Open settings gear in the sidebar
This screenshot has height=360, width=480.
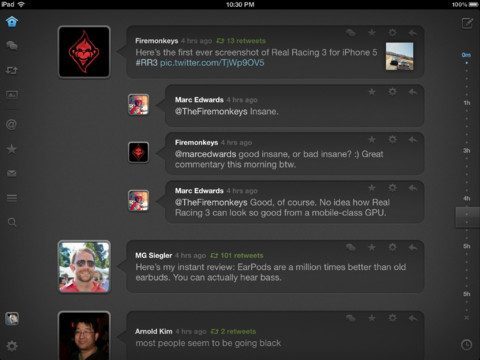(x=12, y=346)
